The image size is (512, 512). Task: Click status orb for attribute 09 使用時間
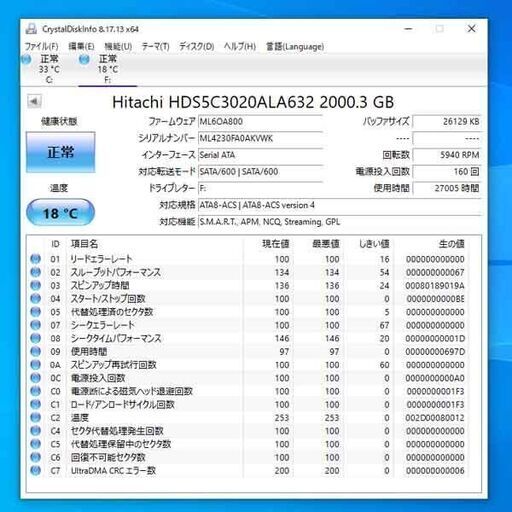pyautogui.click(x=35, y=351)
